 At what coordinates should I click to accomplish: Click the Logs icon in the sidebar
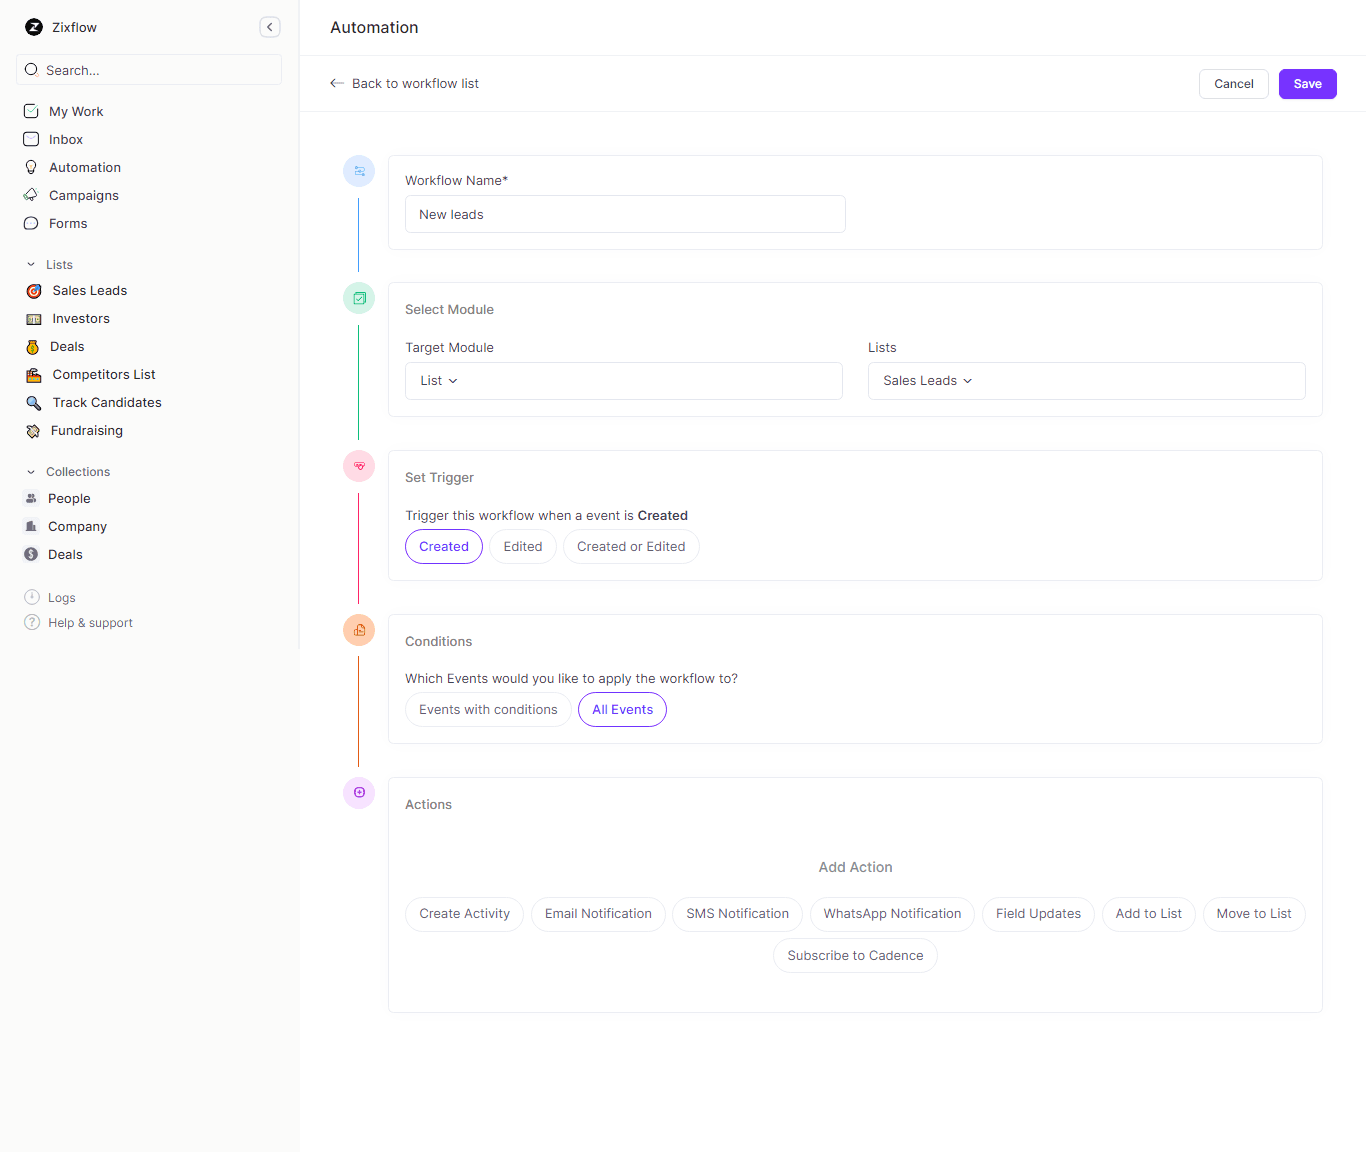point(31,597)
